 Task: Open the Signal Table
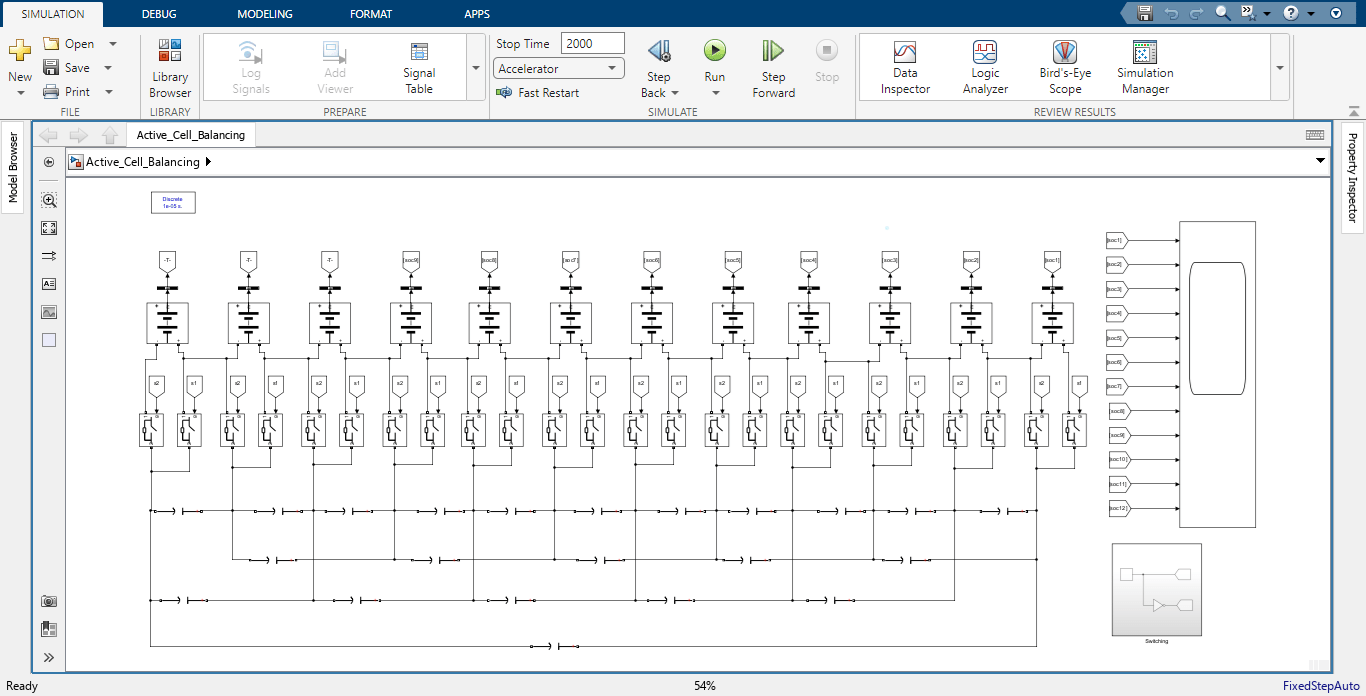419,68
